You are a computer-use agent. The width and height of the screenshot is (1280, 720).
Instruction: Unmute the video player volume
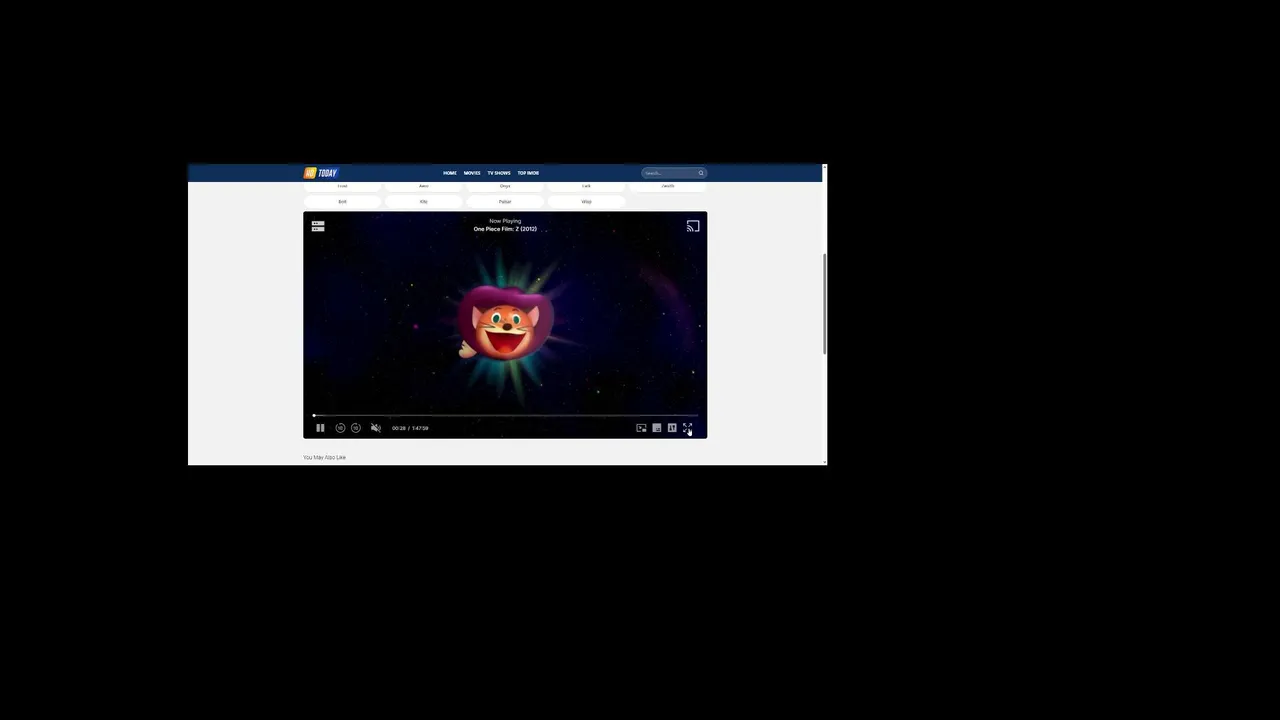pyautogui.click(x=376, y=428)
